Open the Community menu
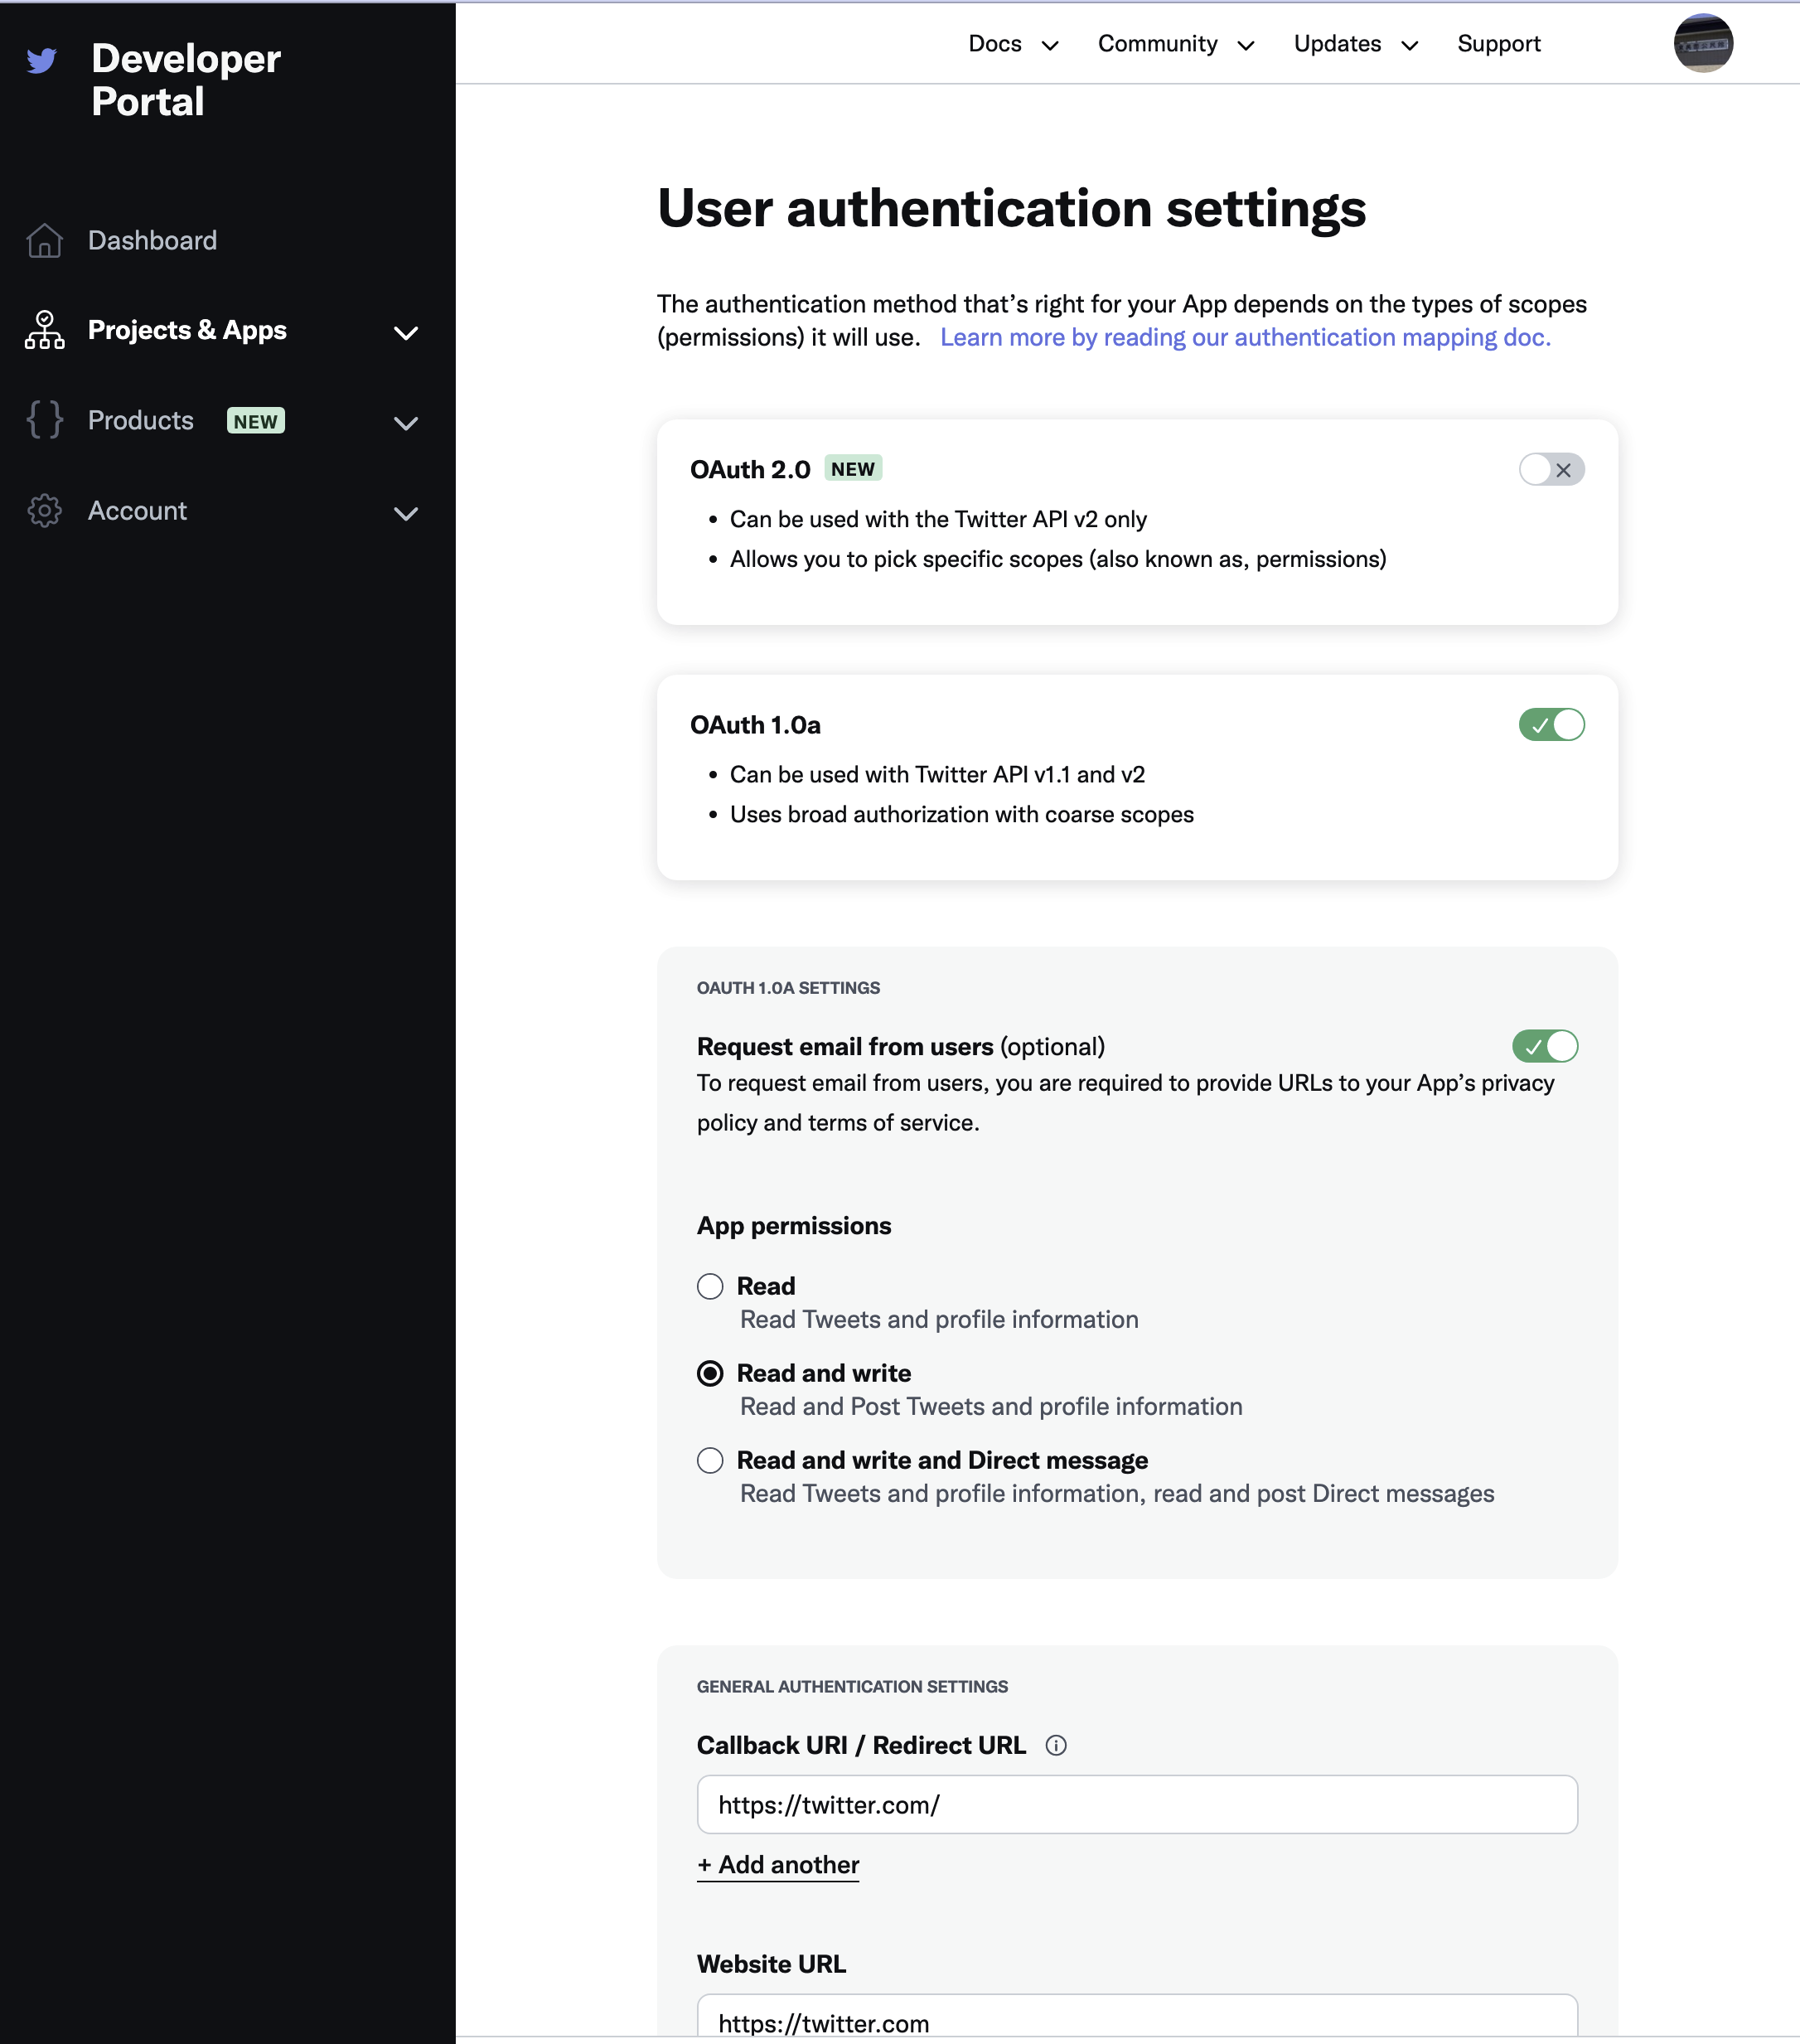The width and height of the screenshot is (1800, 2044). pos(1175,44)
